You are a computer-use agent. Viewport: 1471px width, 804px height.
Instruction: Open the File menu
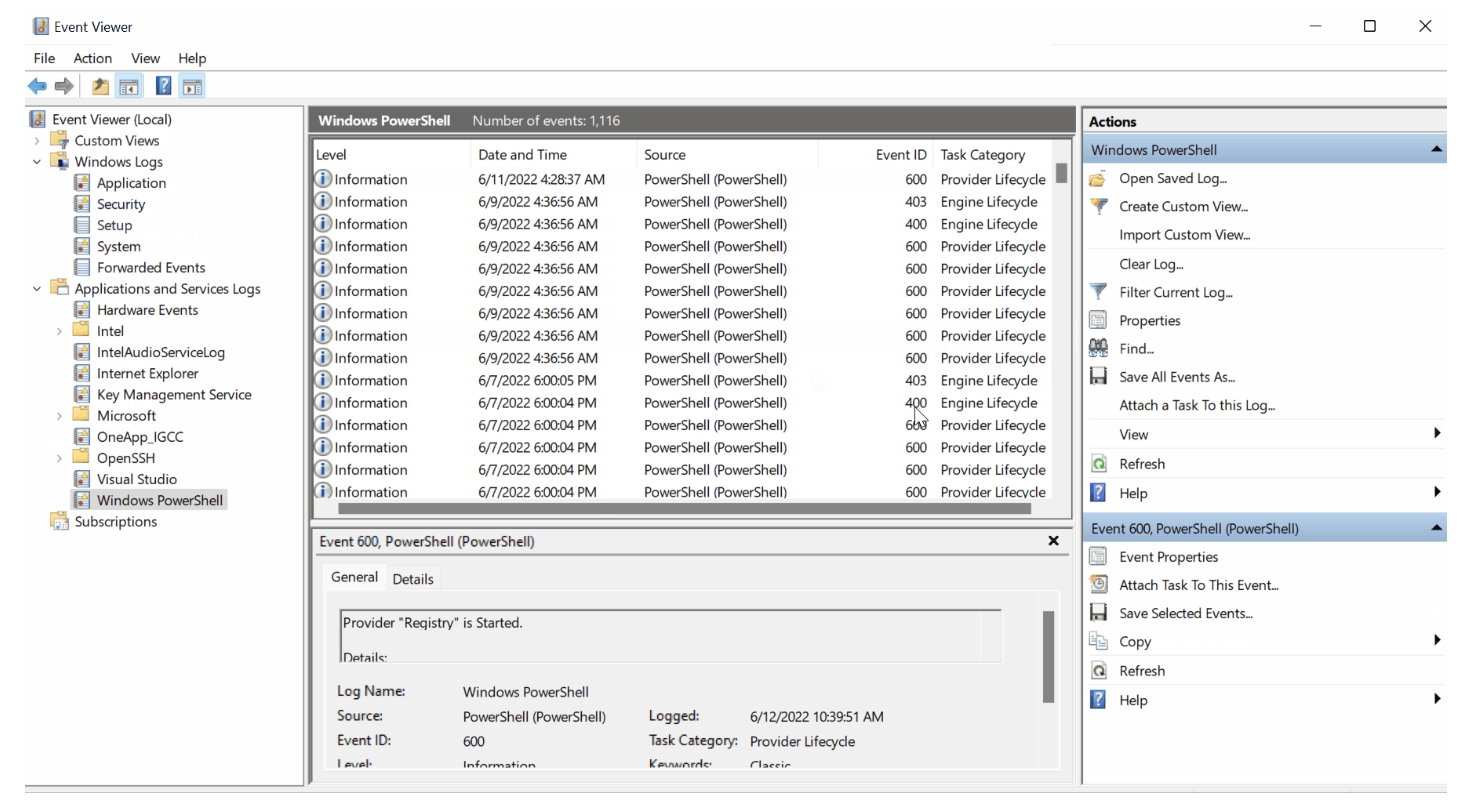pyautogui.click(x=44, y=58)
